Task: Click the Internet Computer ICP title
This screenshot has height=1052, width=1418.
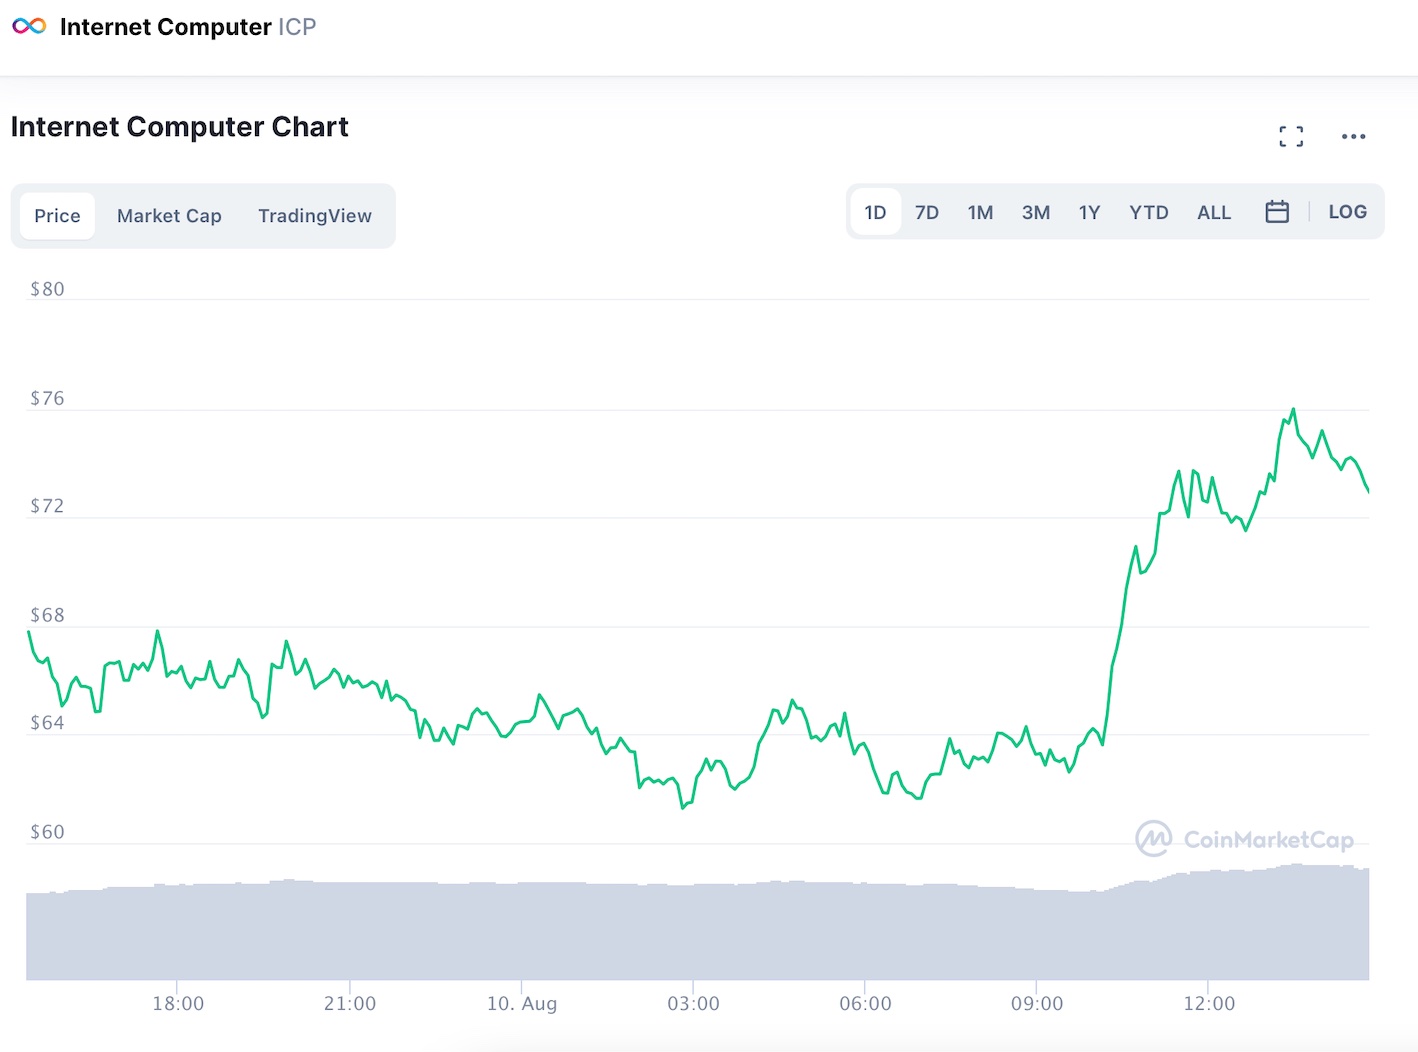Action: pos(188,27)
